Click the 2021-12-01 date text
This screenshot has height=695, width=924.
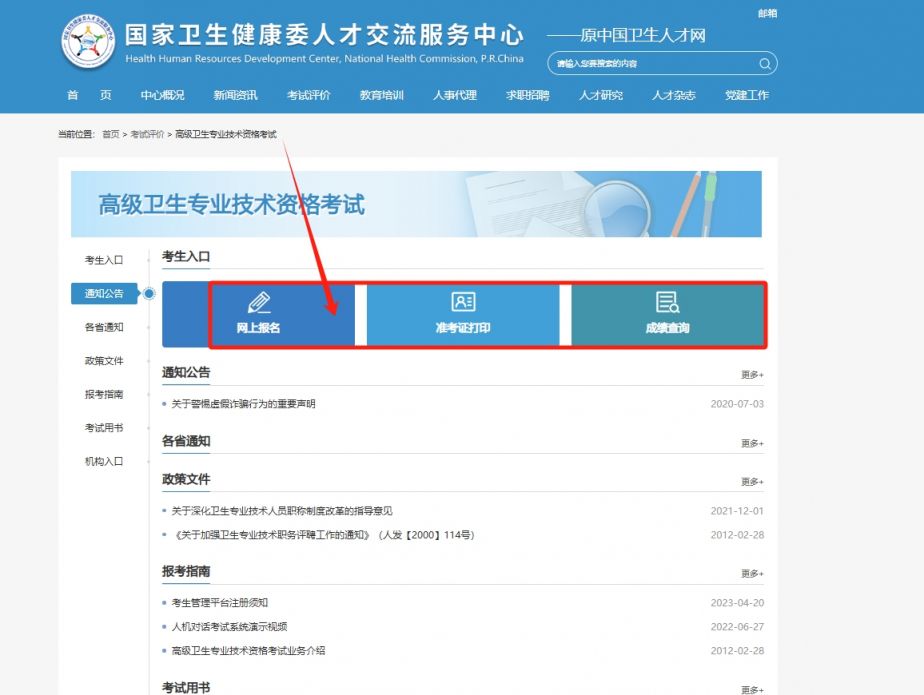pos(737,511)
